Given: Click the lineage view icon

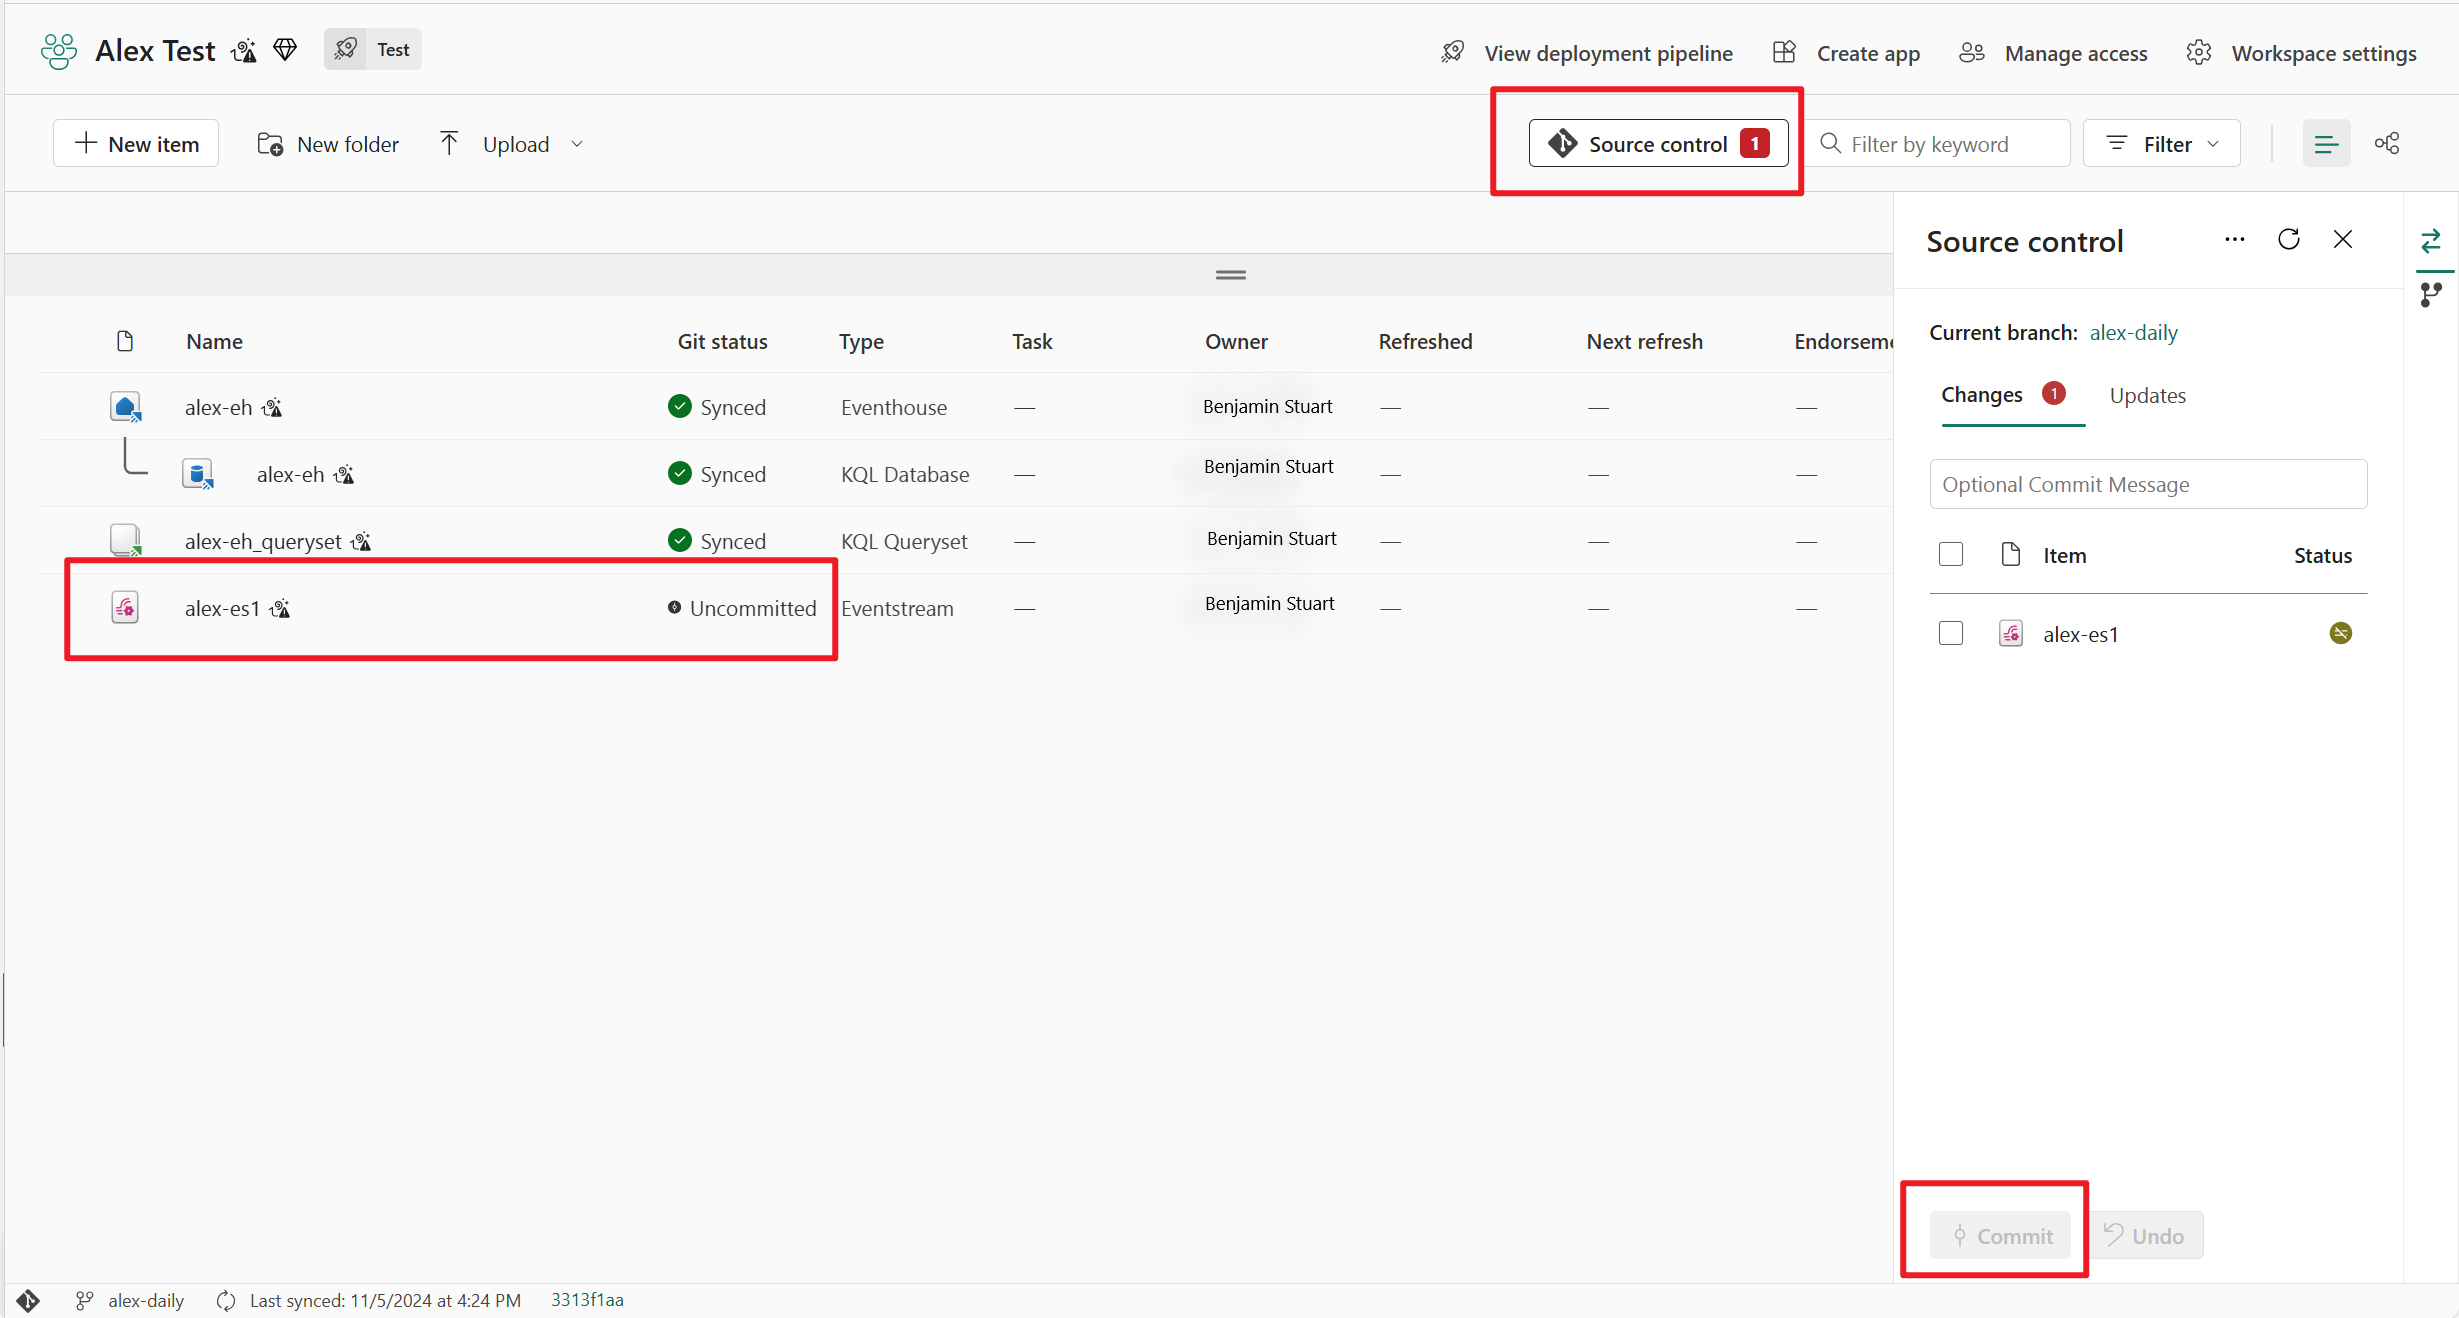Looking at the screenshot, I should pos(2386,144).
